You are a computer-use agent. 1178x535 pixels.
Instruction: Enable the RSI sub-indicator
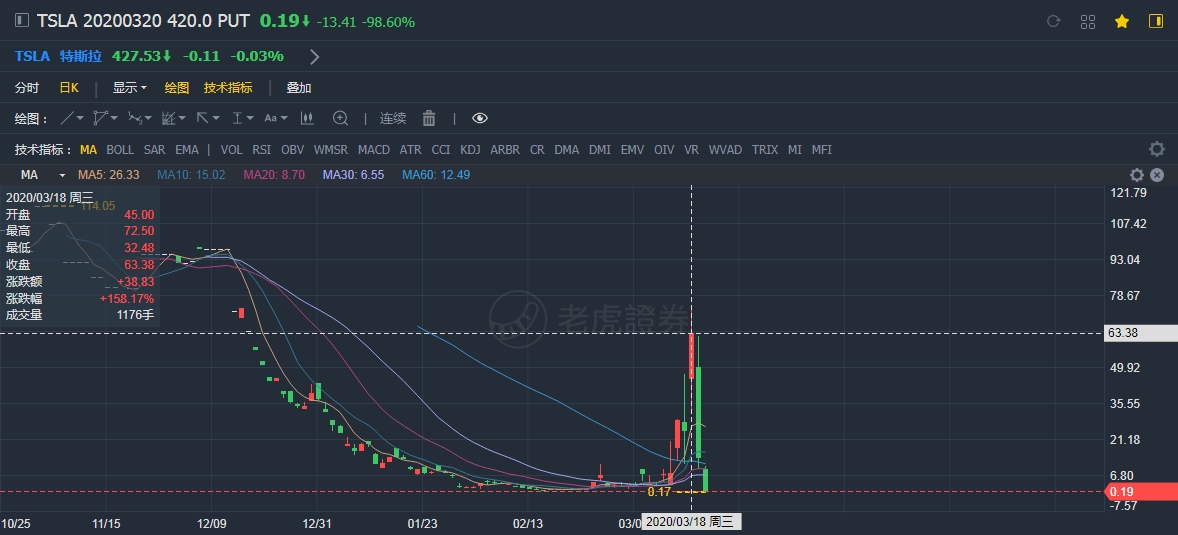click(x=261, y=150)
